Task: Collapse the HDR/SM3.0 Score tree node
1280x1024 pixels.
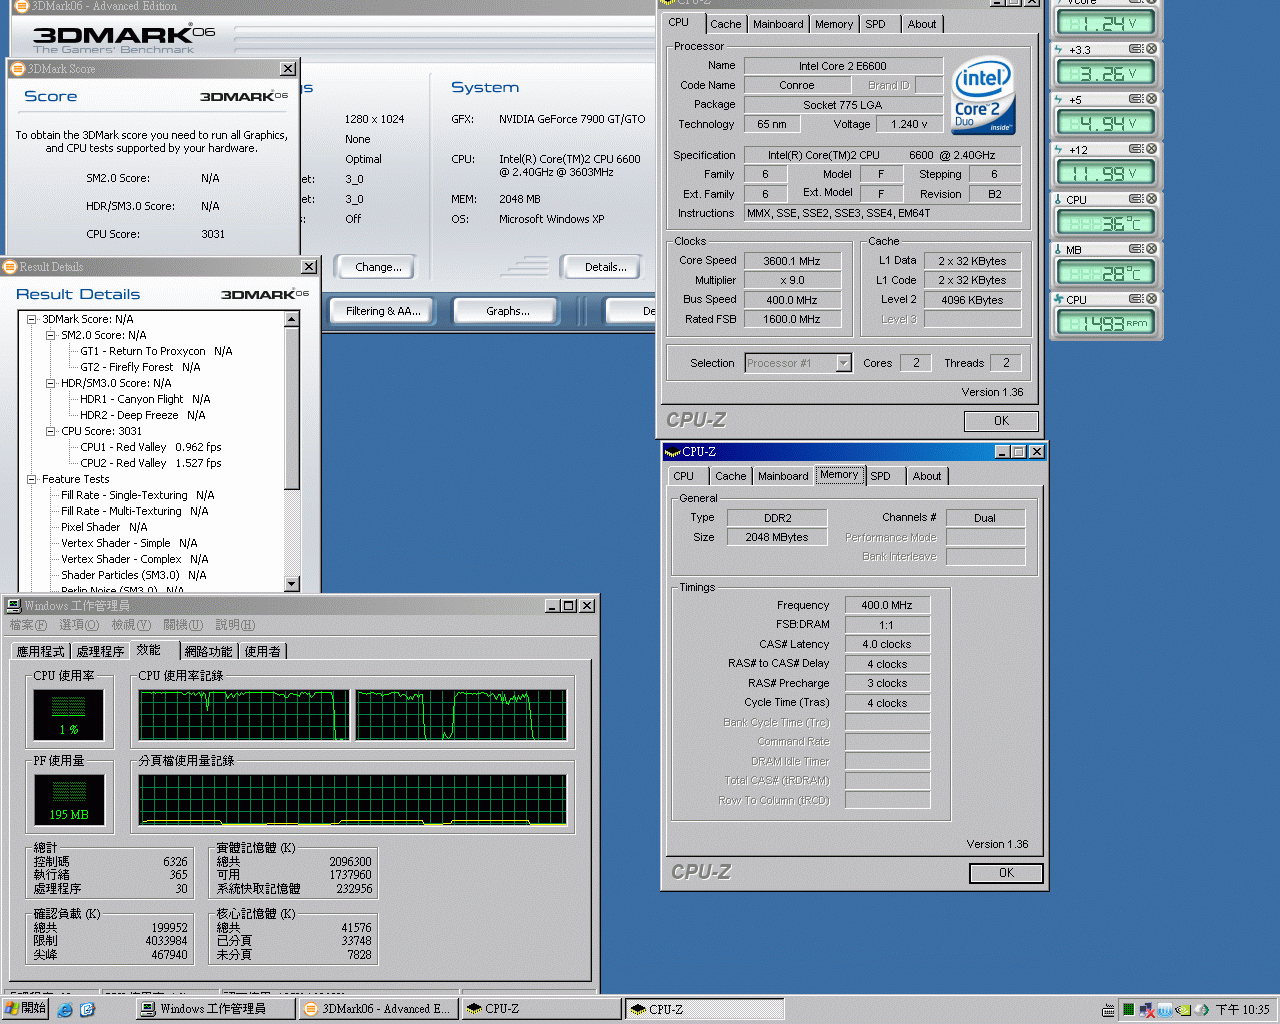Action: tap(51, 383)
